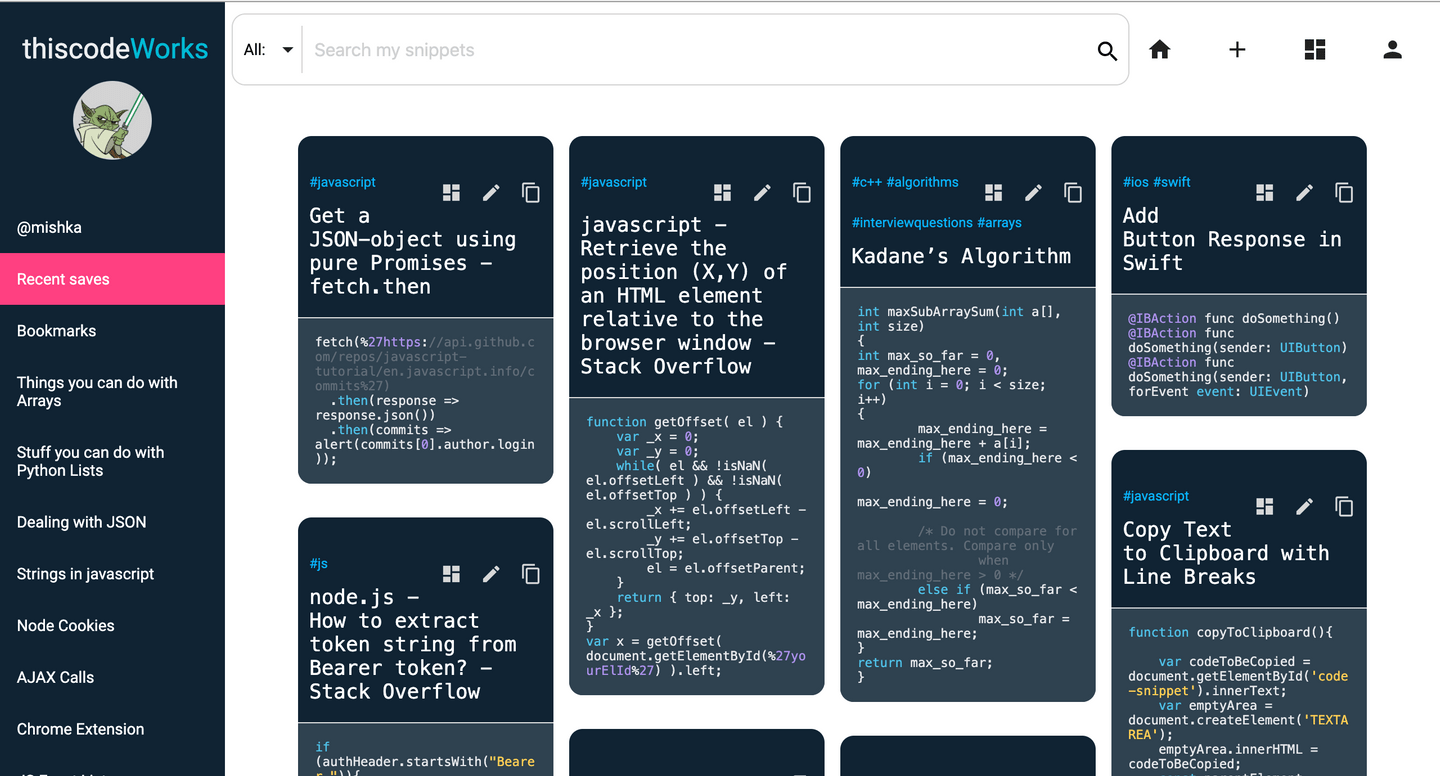Copy the Swift button snippet via copy icon
Screen dimensions: 1440x776
coord(1344,192)
